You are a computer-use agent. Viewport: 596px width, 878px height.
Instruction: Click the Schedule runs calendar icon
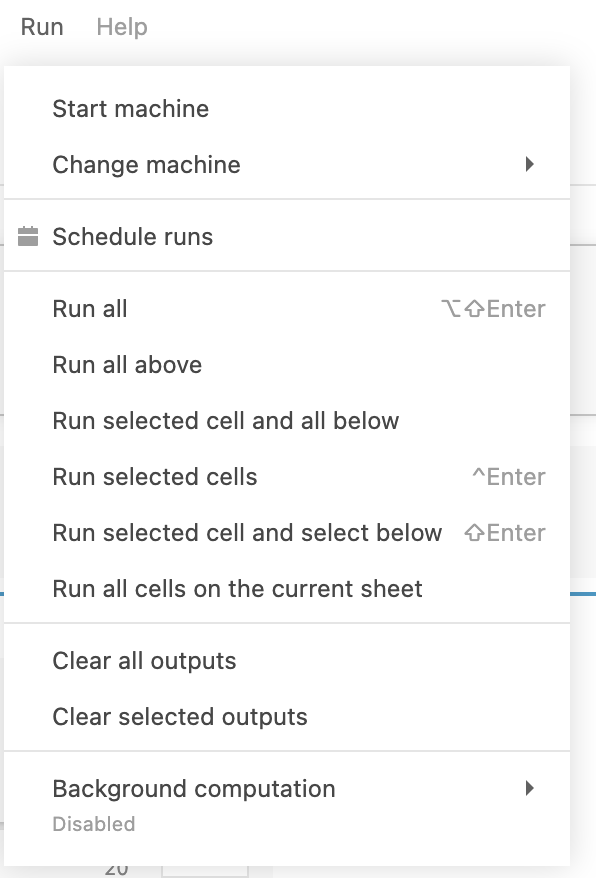tap(29, 237)
